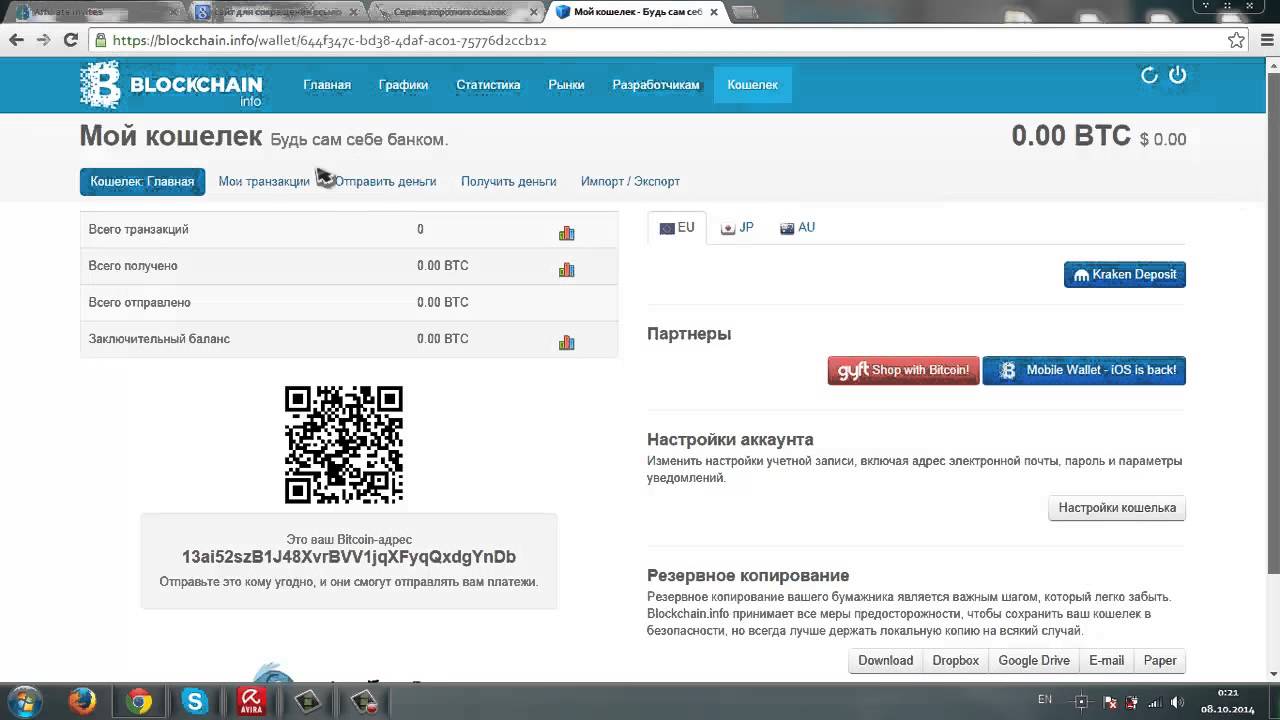Open Настройки кошелька button
The image size is (1280, 720).
[1117, 508]
